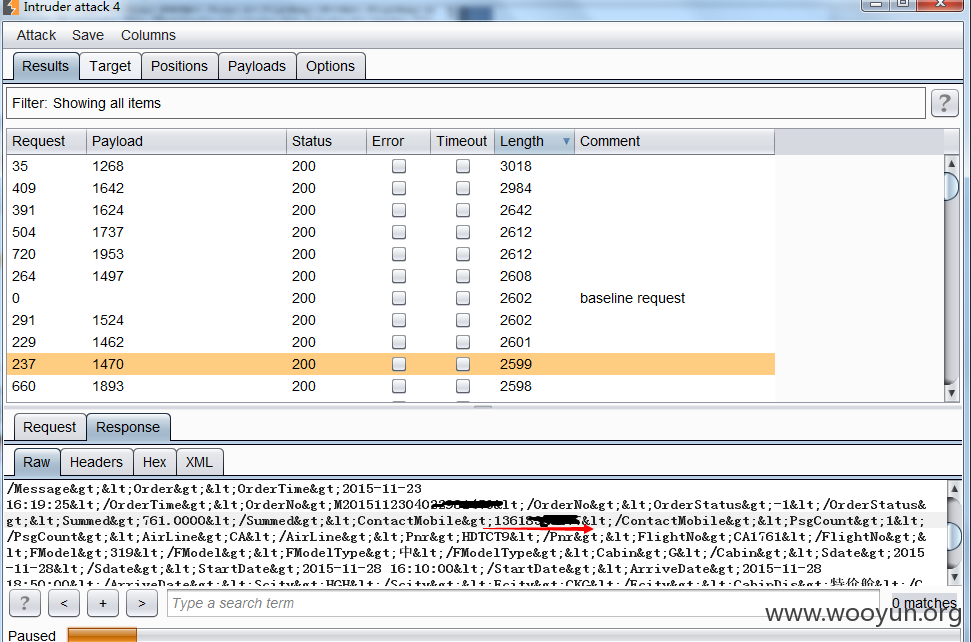Select result row with payload 1497

[x=391, y=276]
